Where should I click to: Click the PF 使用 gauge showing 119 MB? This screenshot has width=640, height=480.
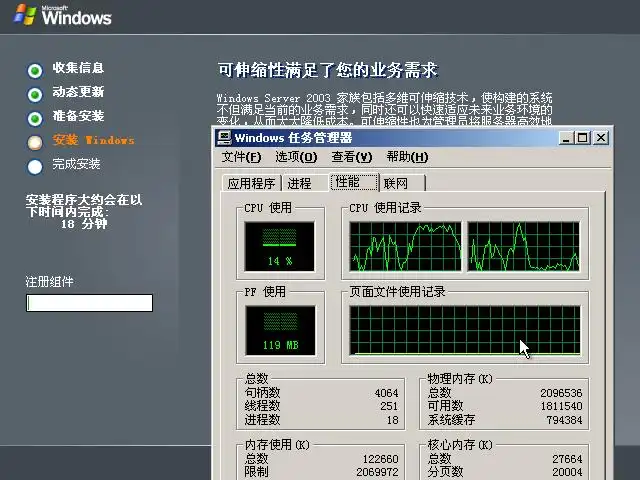pyautogui.click(x=280, y=330)
